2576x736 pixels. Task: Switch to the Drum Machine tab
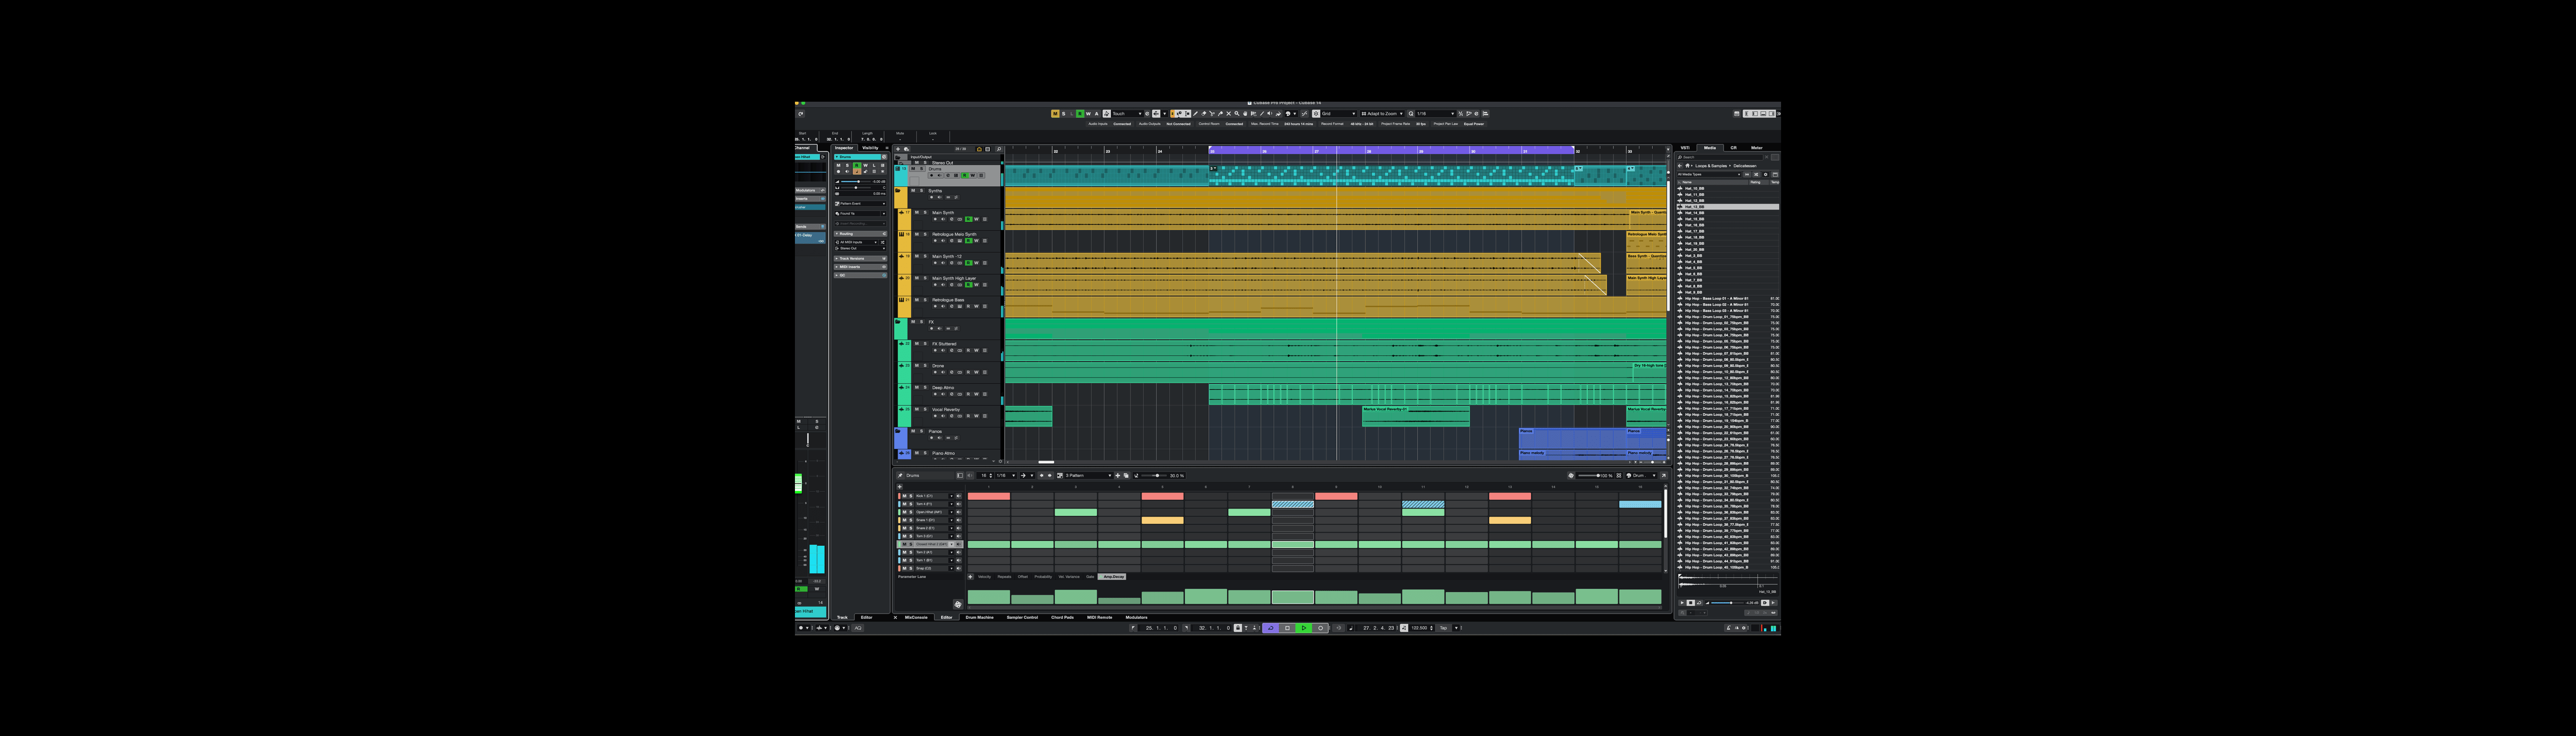980,617
